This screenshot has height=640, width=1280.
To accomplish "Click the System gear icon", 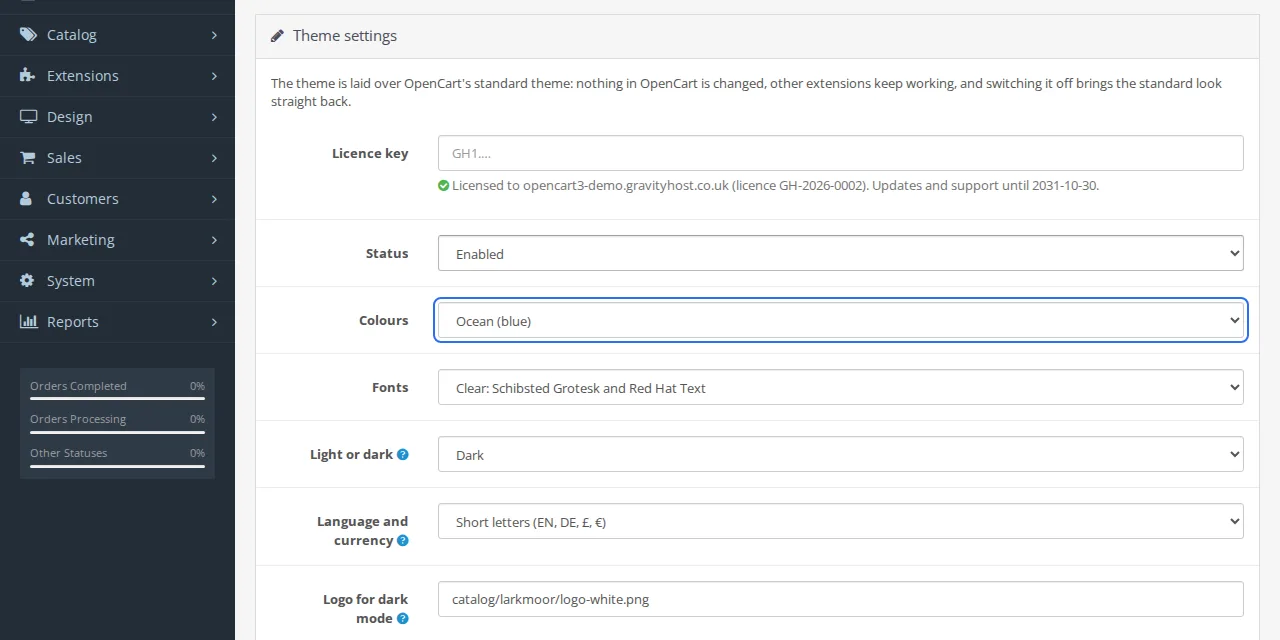I will tap(27, 281).
